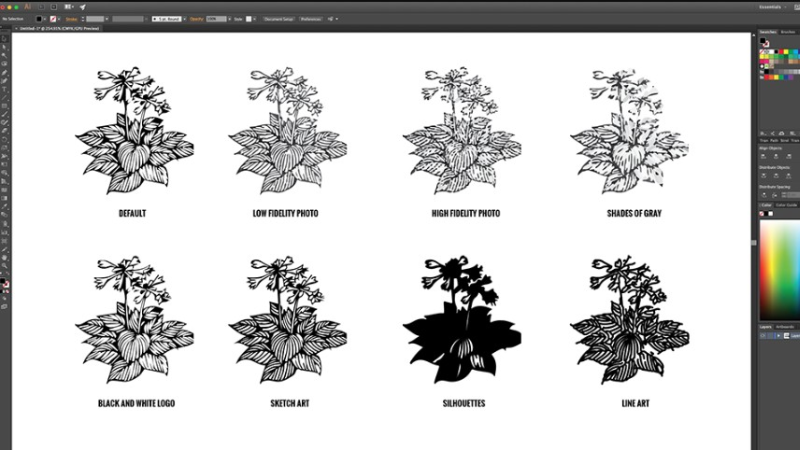Select the Type tool
The width and height of the screenshot is (800, 450).
pos(5,88)
